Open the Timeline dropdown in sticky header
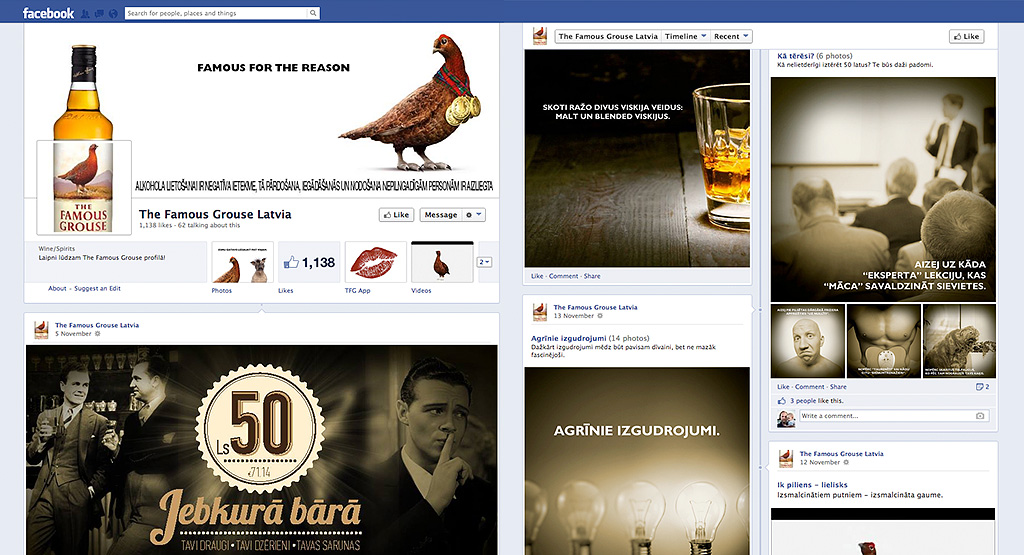Image resolution: width=1024 pixels, height=555 pixels. pyautogui.click(x=685, y=37)
